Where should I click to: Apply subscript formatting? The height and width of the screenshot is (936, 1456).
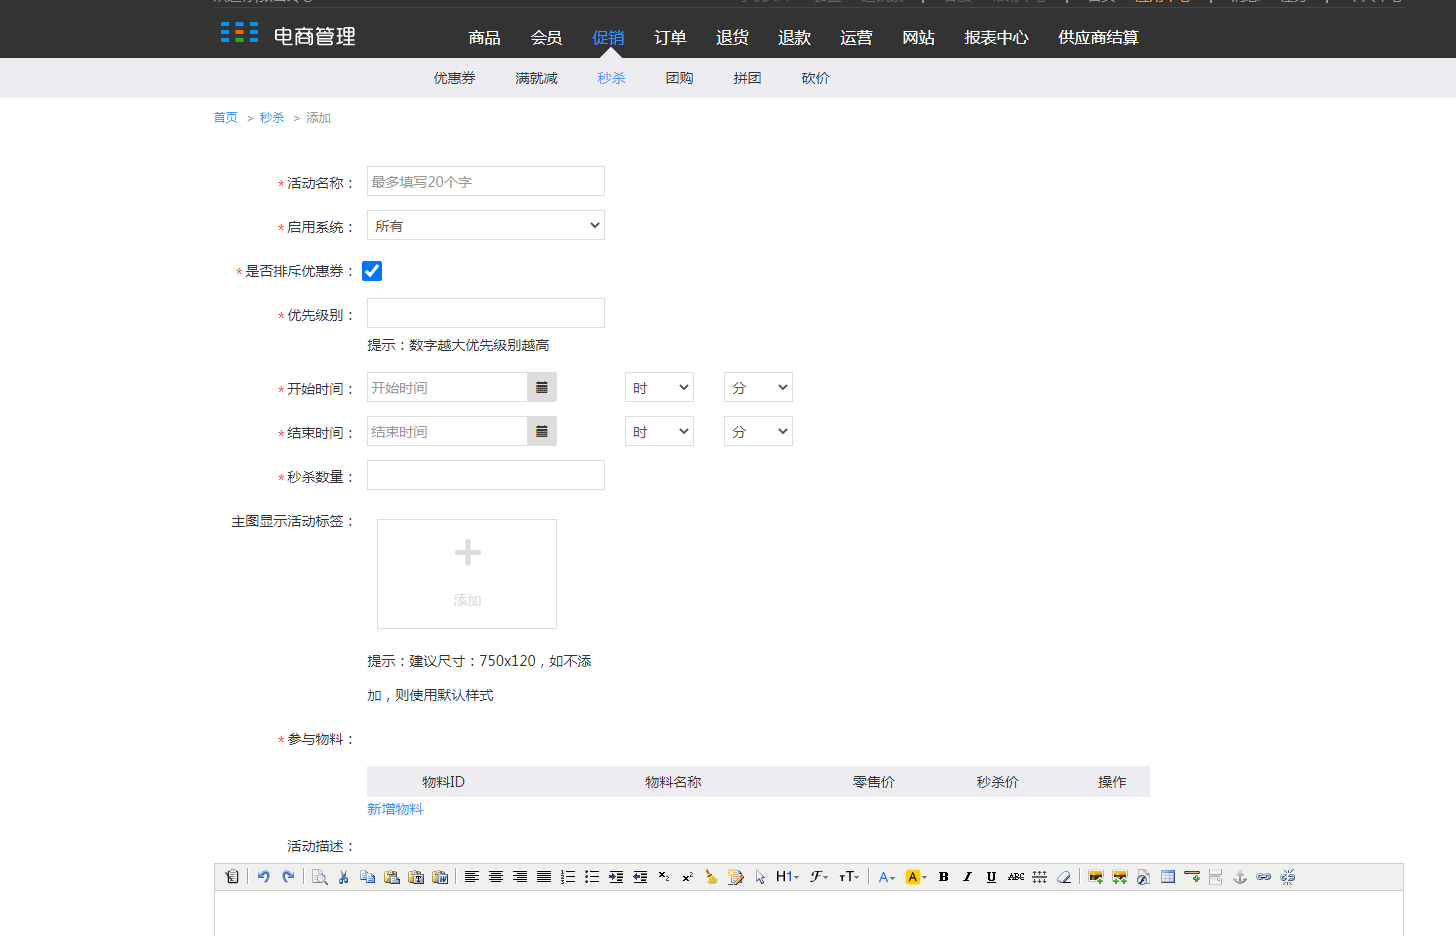pos(664,877)
